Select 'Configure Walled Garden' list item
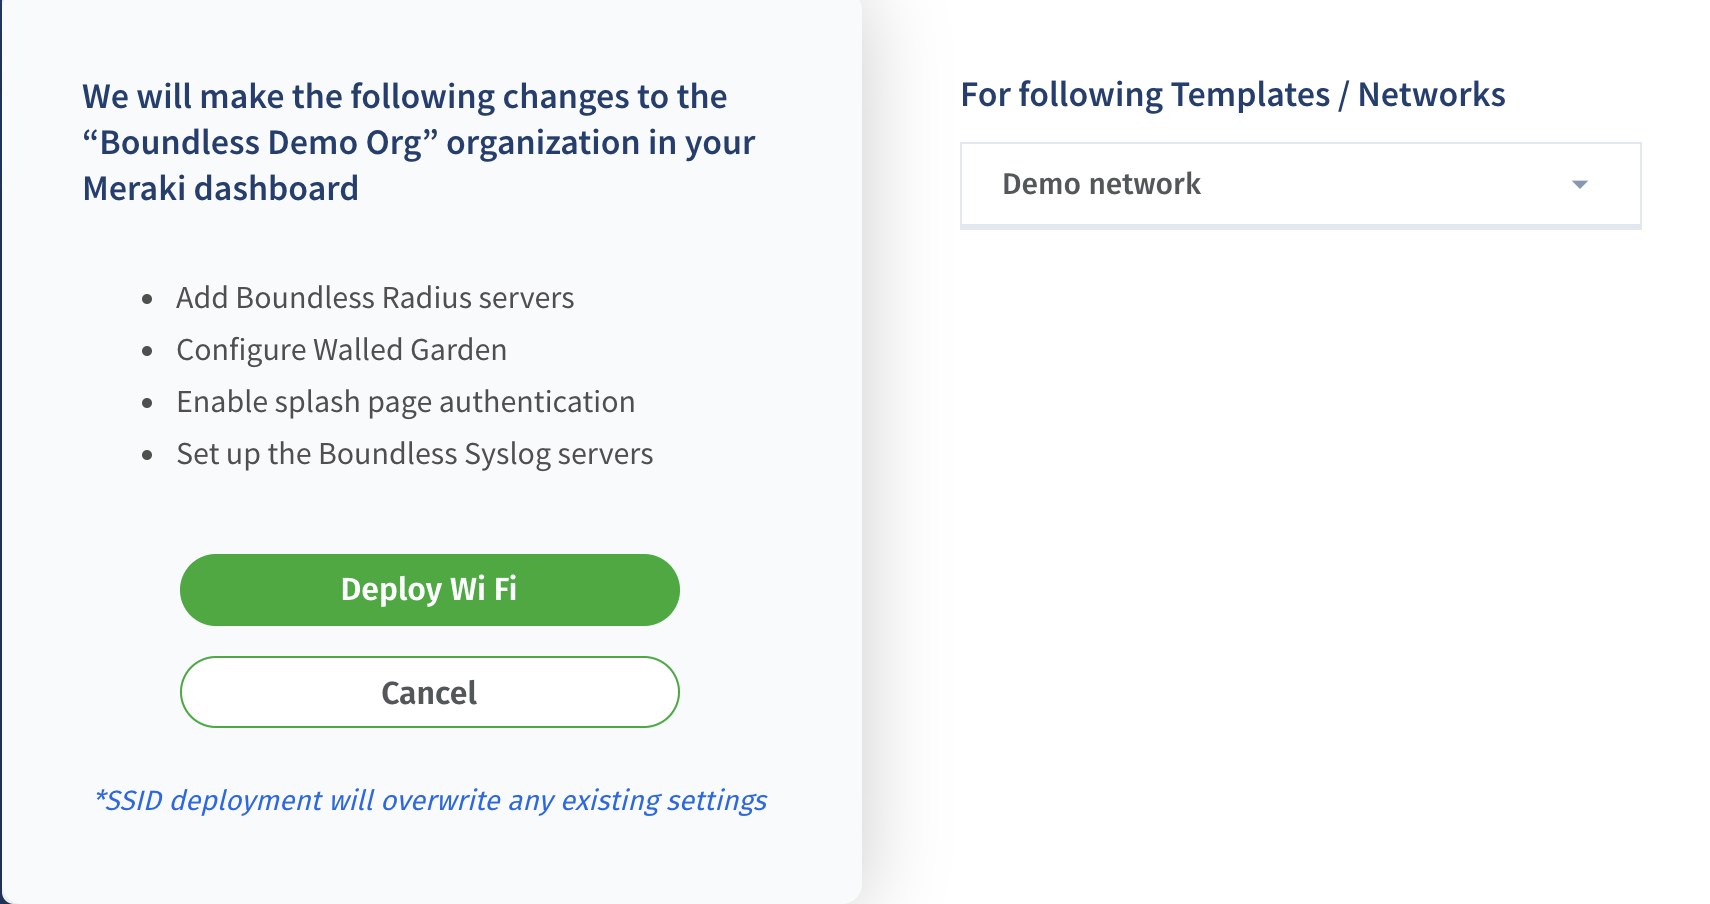The image size is (1710, 904). (341, 350)
